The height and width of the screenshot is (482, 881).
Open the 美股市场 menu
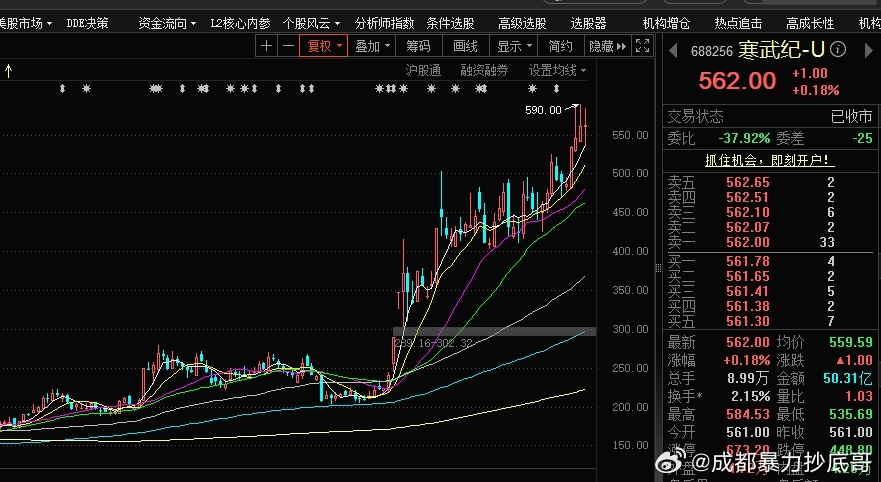pyautogui.click(x=25, y=23)
